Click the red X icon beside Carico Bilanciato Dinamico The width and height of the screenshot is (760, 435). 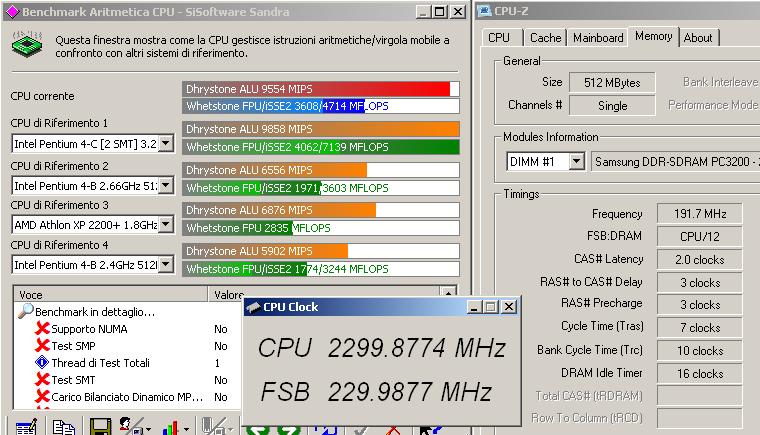[42, 397]
